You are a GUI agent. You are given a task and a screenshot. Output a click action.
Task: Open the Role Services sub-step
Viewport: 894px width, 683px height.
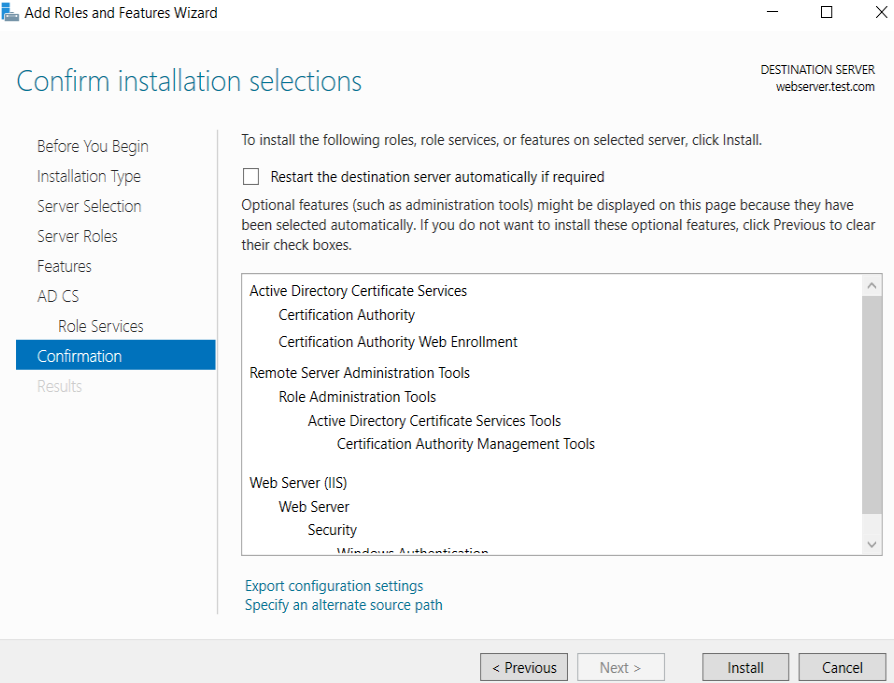pyautogui.click(x=100, y=326)
